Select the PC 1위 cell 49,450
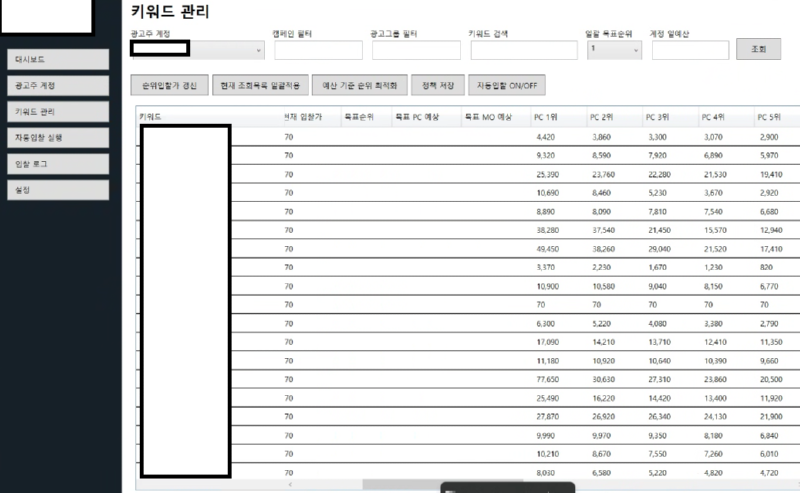This screenshot has width=800, height=493. click(547, 249)
